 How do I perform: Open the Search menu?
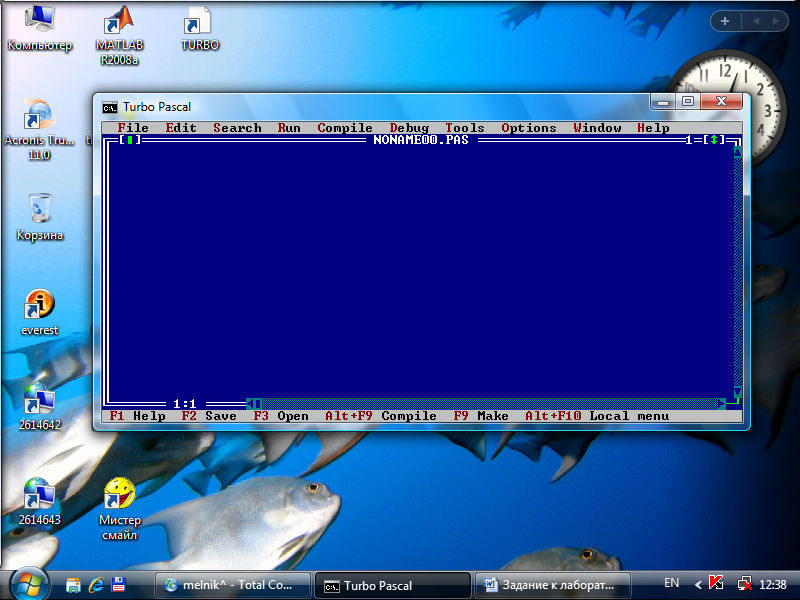[237, 128]
